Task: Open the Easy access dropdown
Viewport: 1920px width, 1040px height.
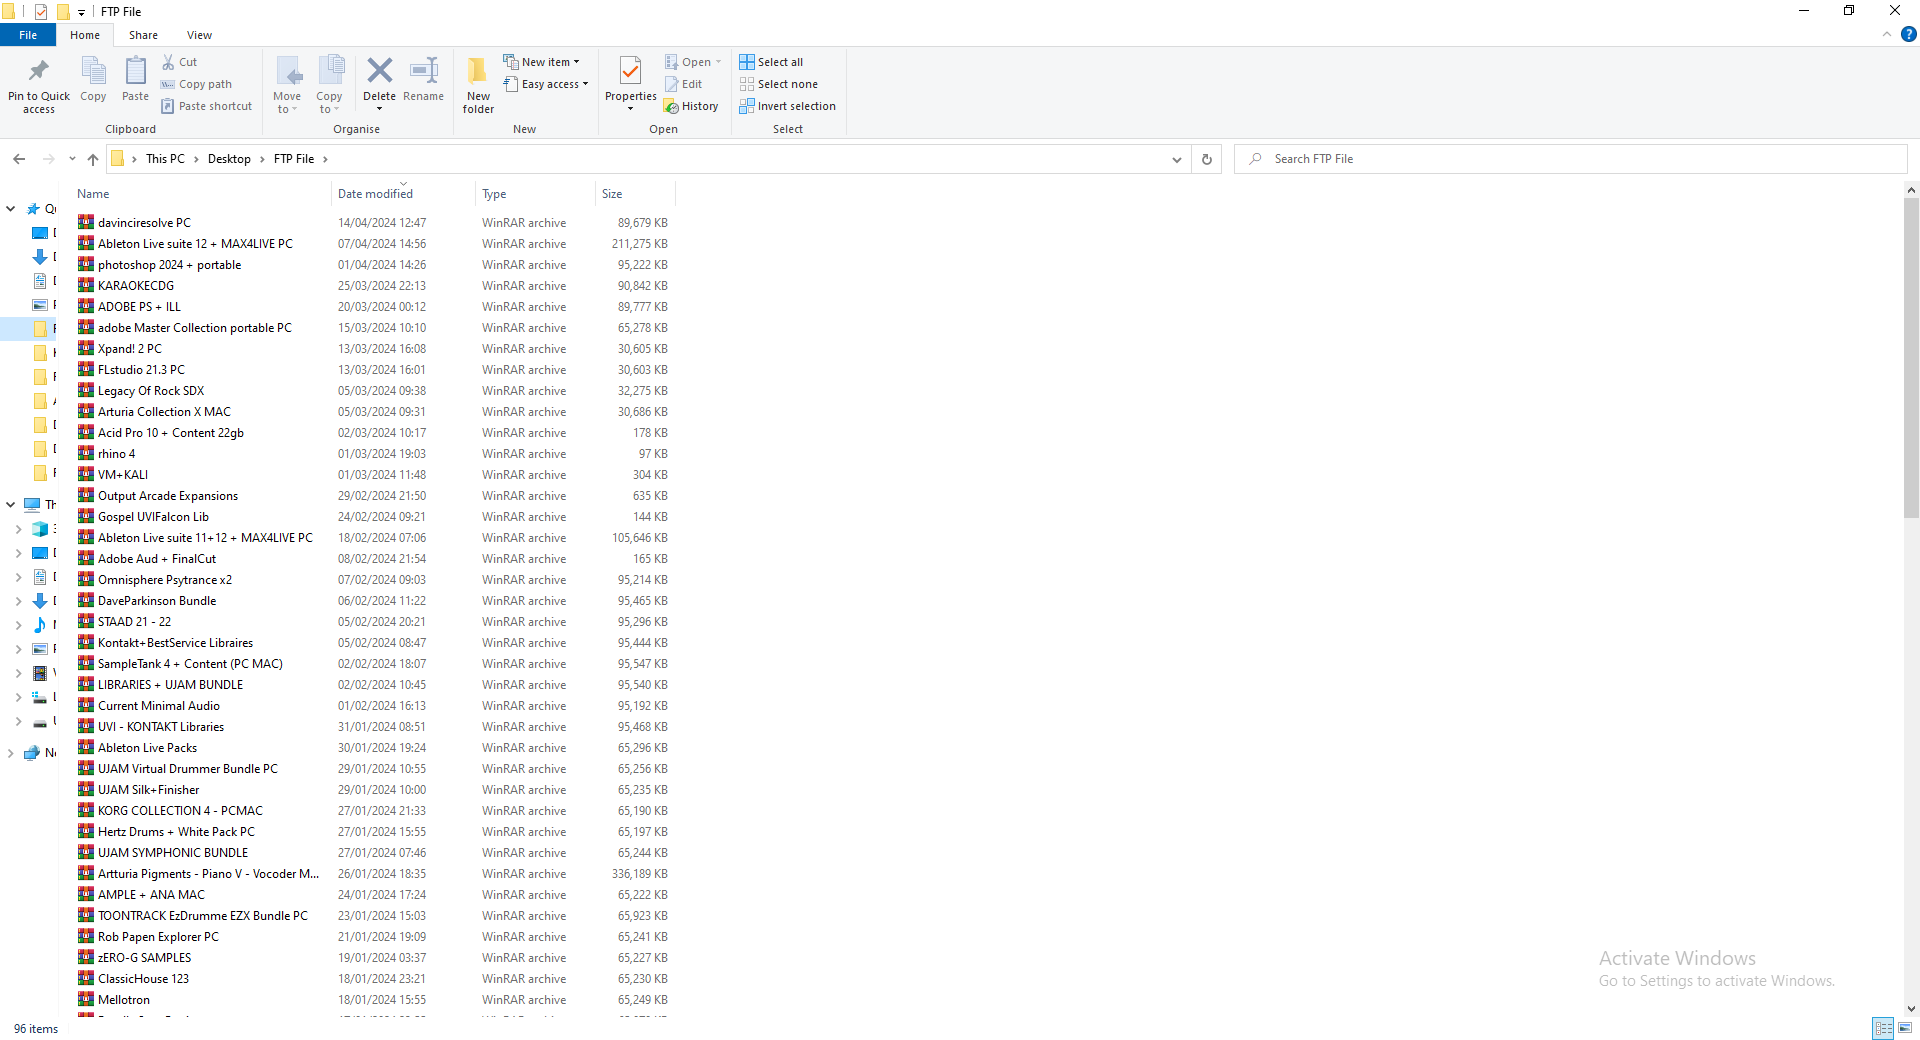Action: (x=546, y=84)
